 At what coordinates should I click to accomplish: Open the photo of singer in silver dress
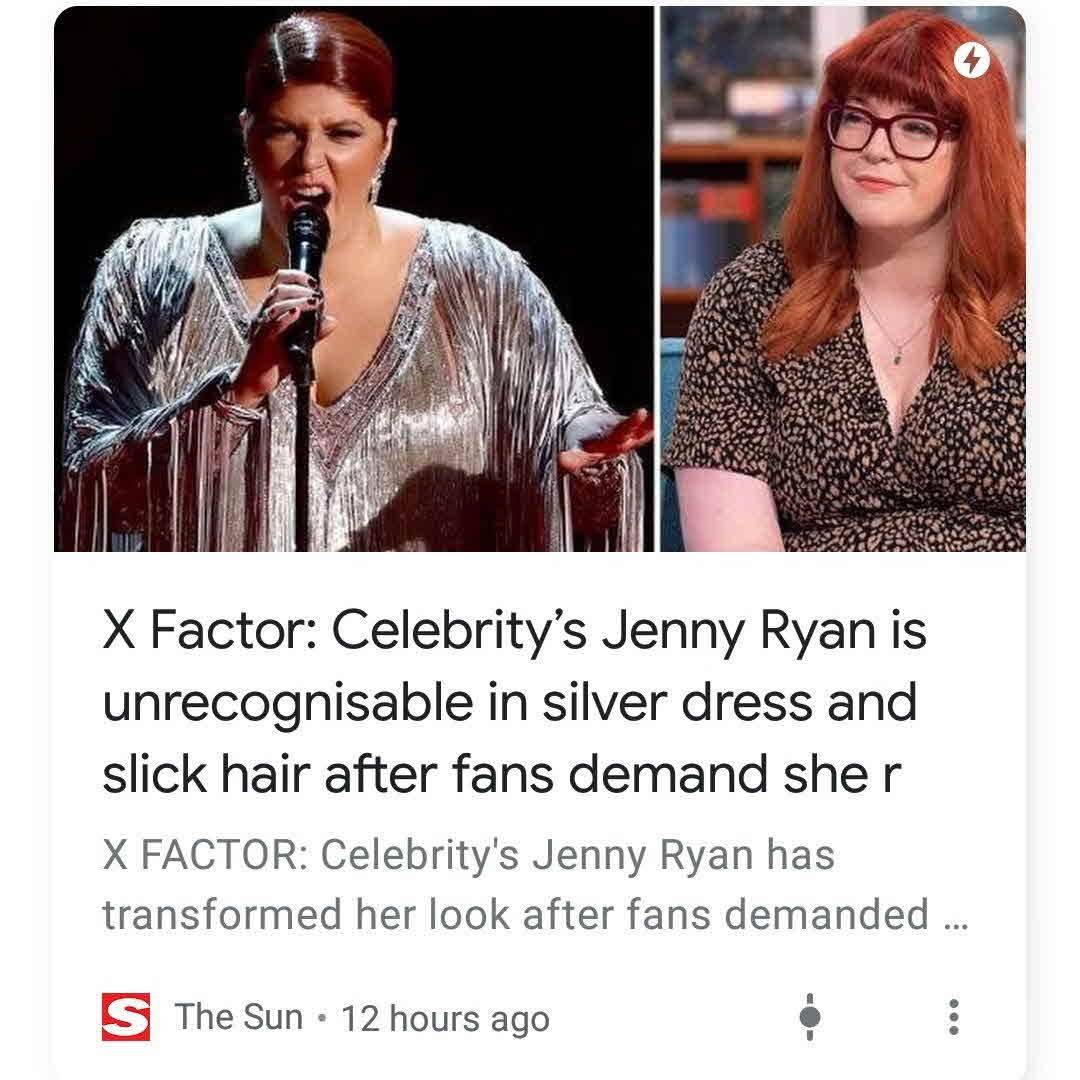coord(353,279)
